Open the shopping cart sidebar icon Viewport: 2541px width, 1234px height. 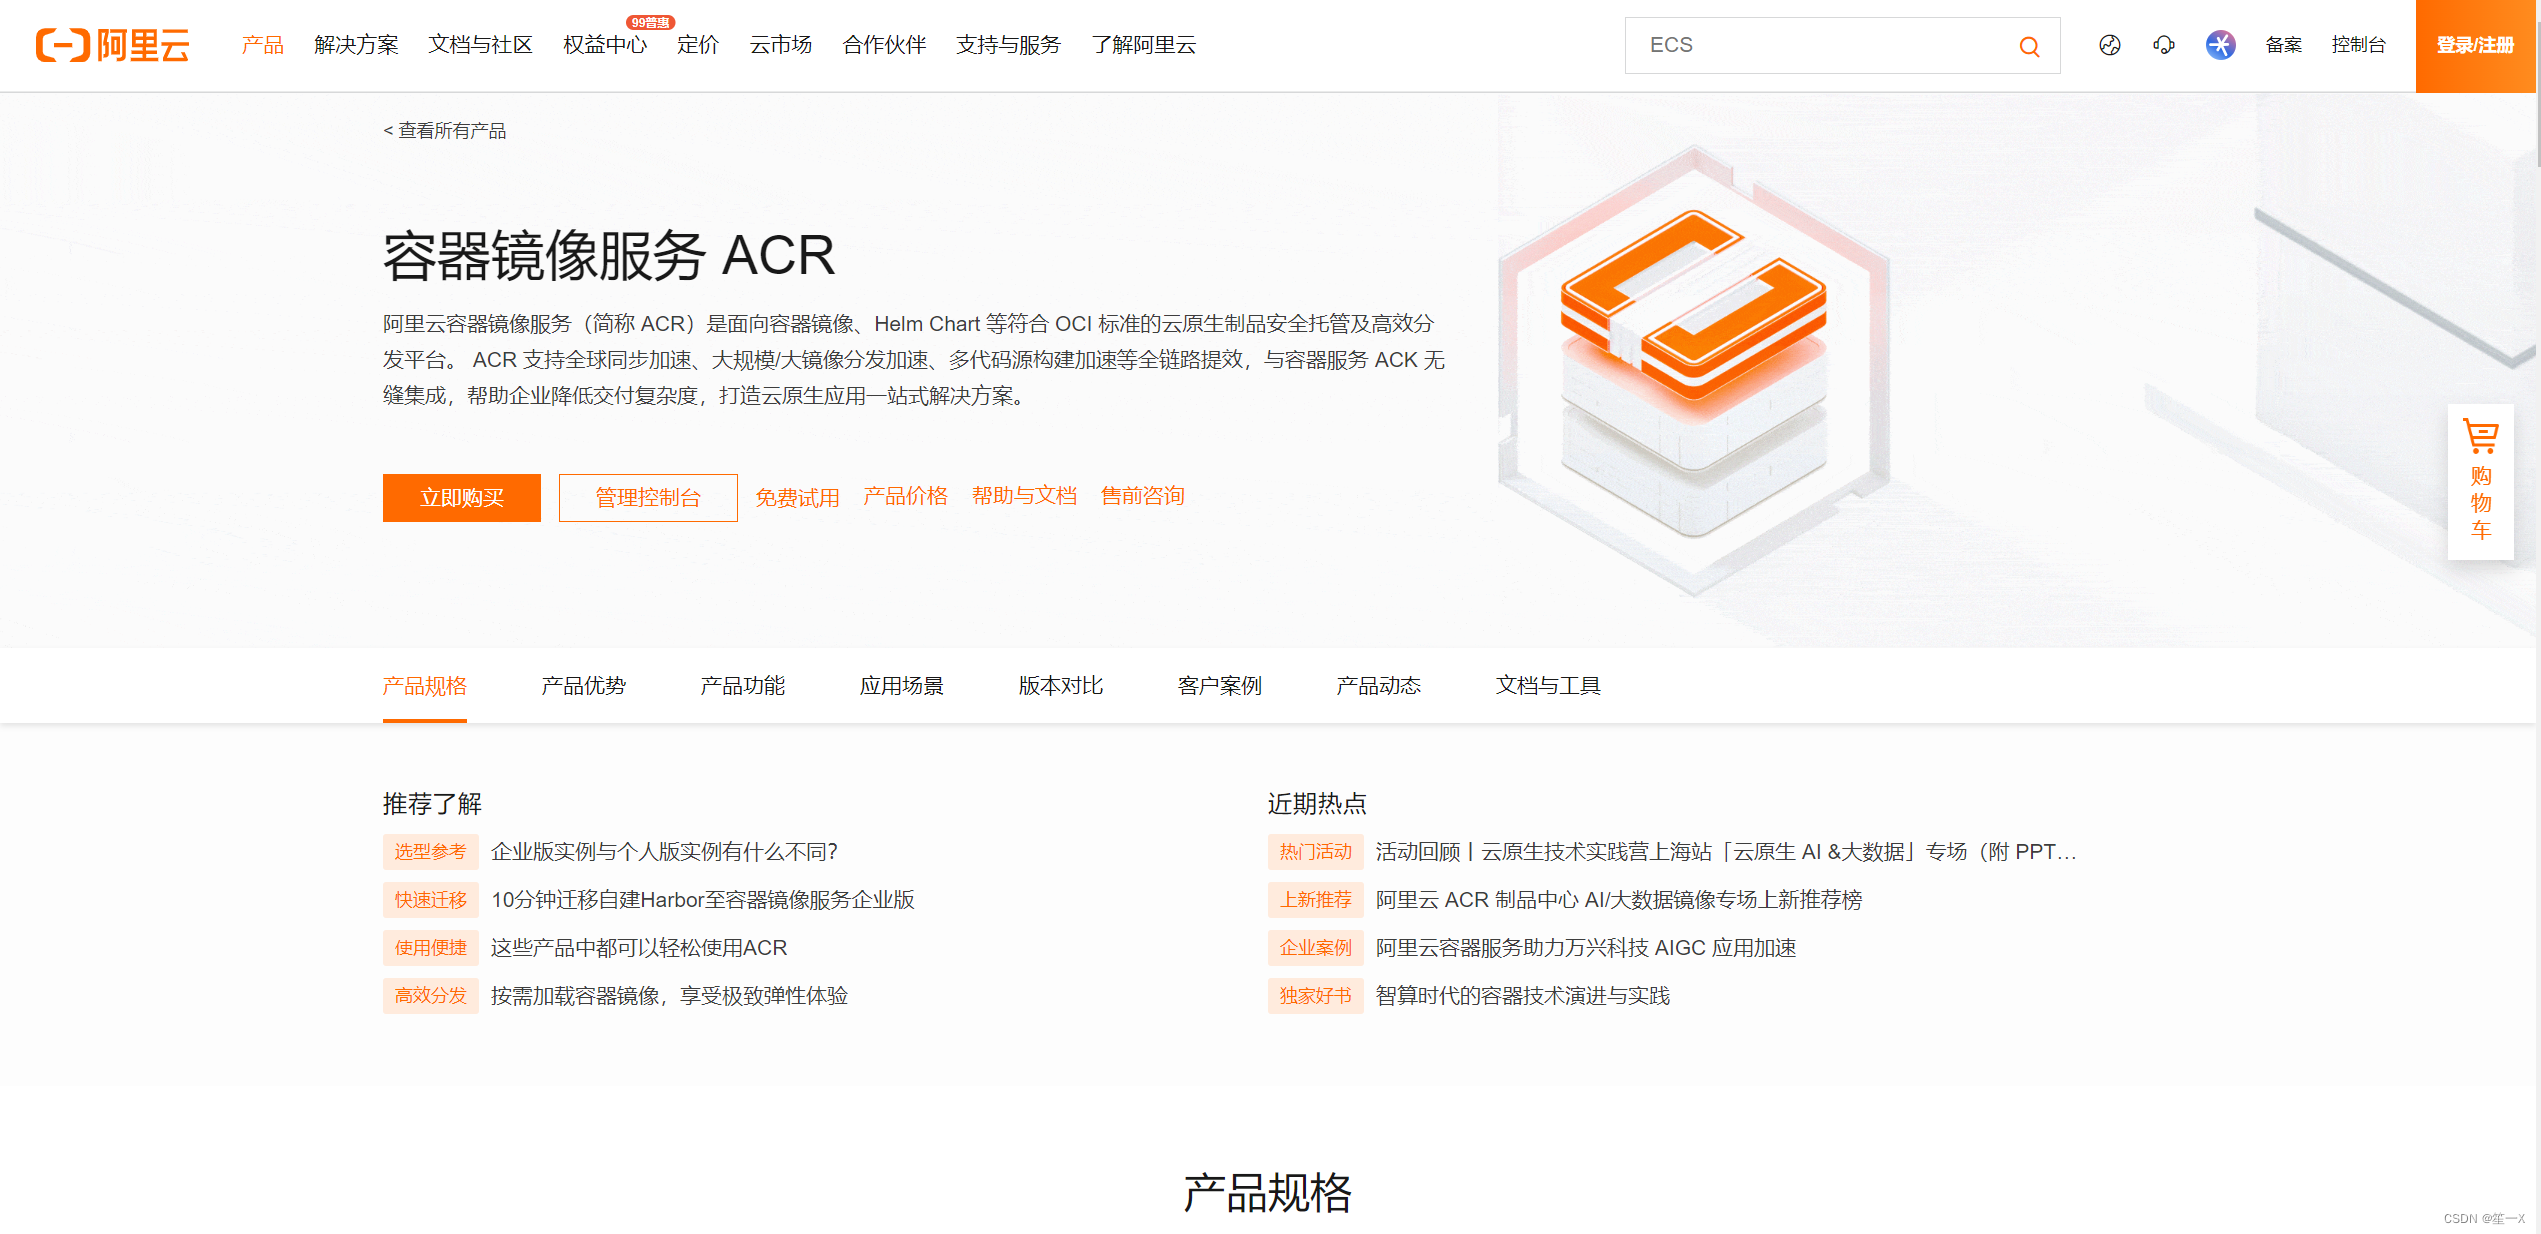[2480, 482]
